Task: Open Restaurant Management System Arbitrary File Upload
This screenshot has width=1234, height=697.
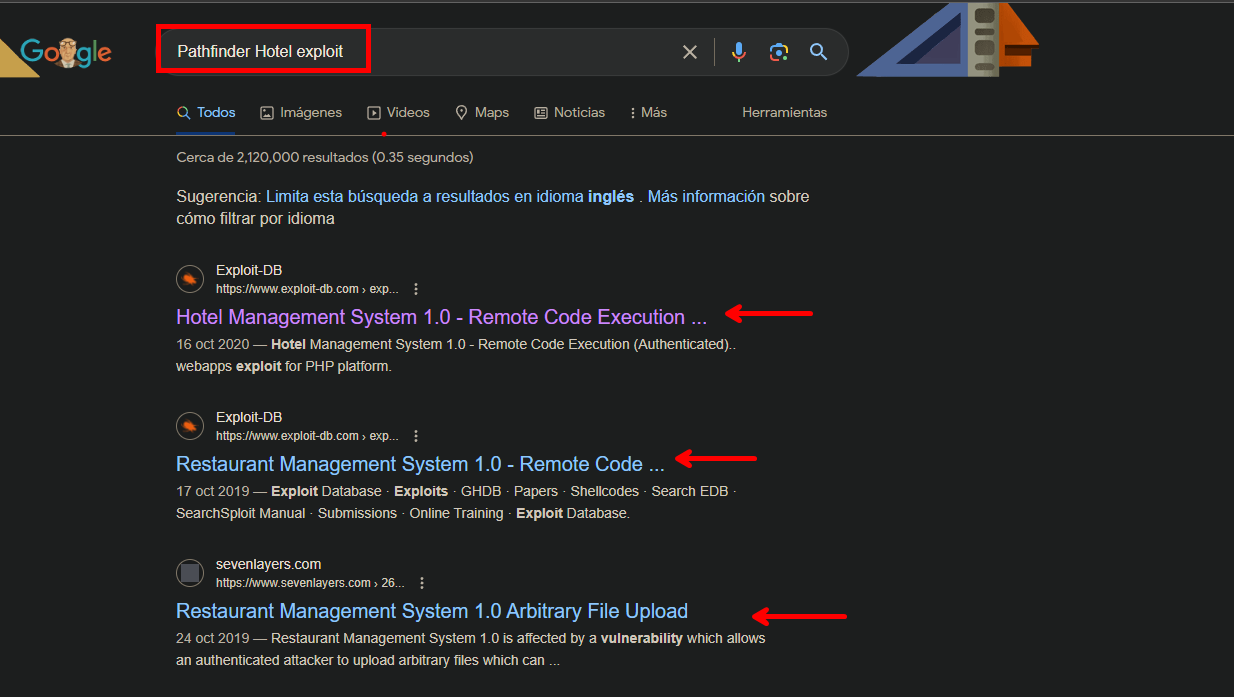Action: click(432, 611)
